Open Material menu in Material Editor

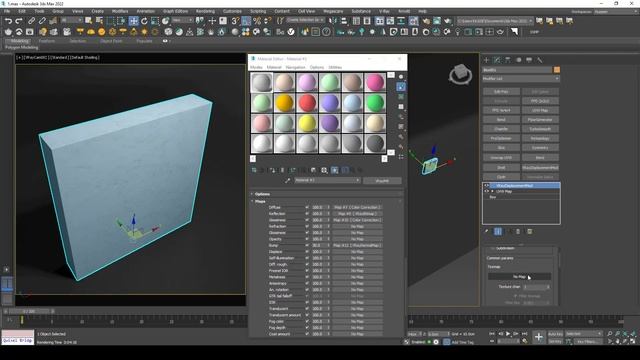274,67
